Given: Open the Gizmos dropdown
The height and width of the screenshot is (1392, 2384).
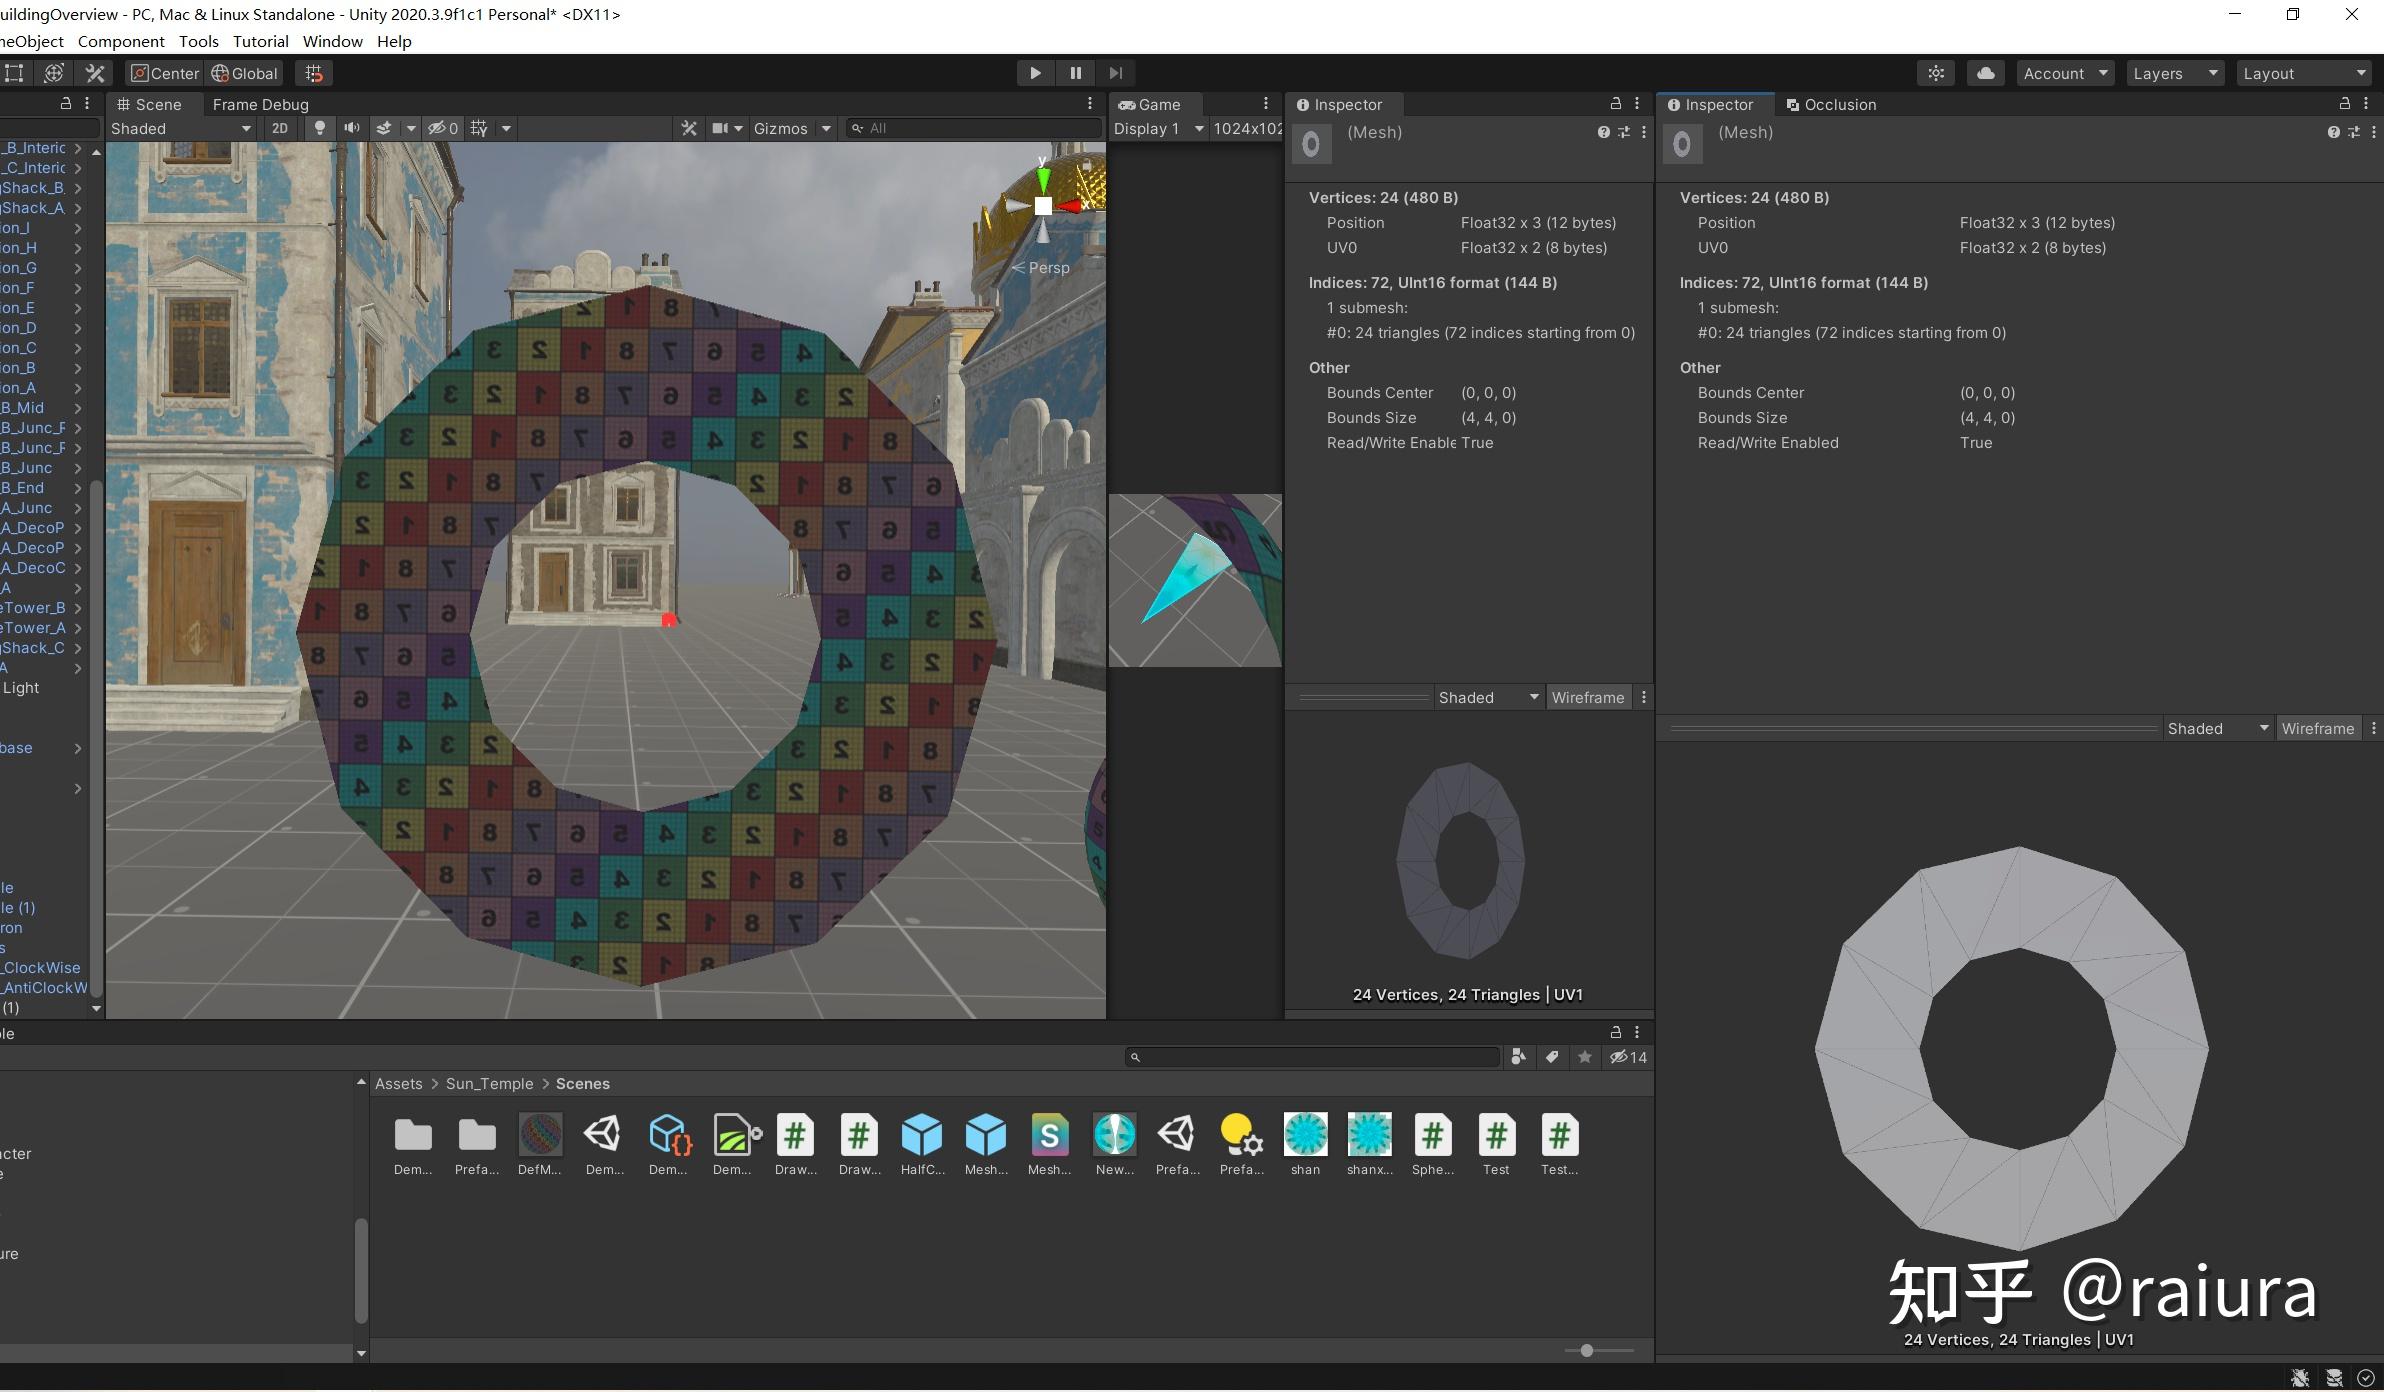Looking at the screenshot, I should [x=790, y=128].
